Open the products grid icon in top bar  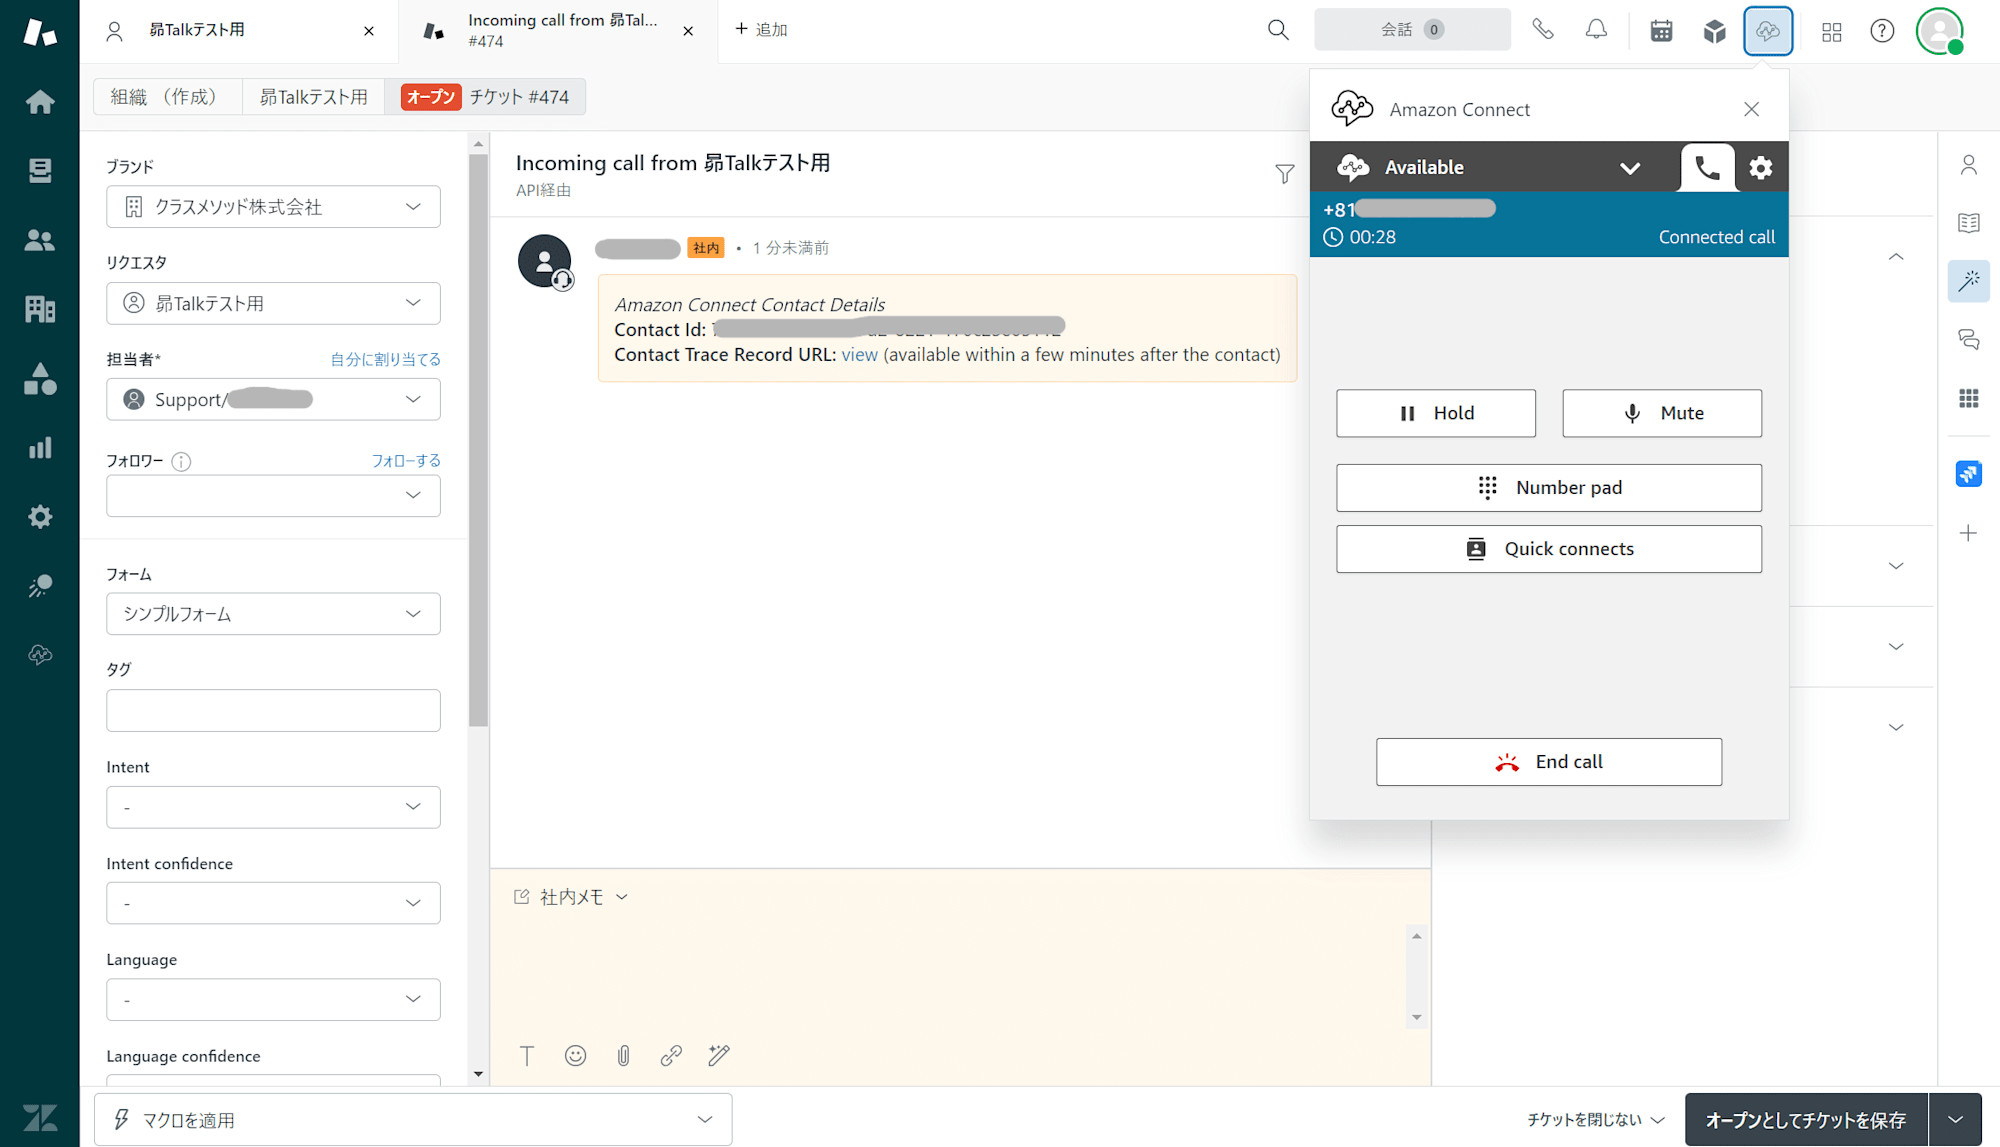[x=1832, y=32]
